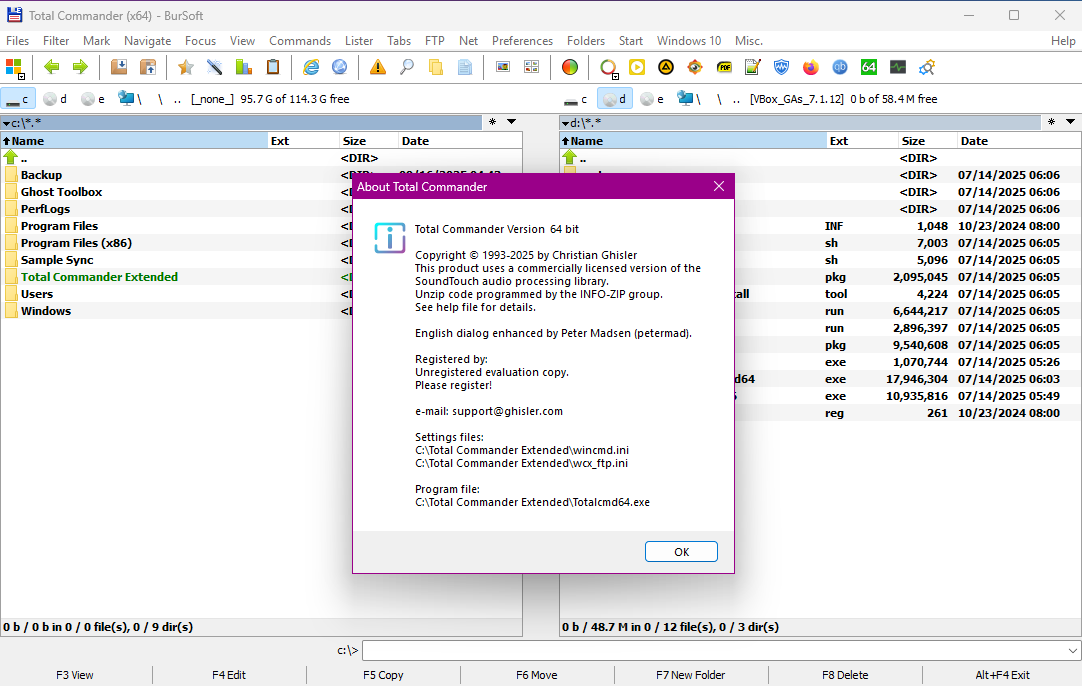Go back with the green left arrow
The width and height of the screenshot is (1082, 686).
(x=51, y=67)
